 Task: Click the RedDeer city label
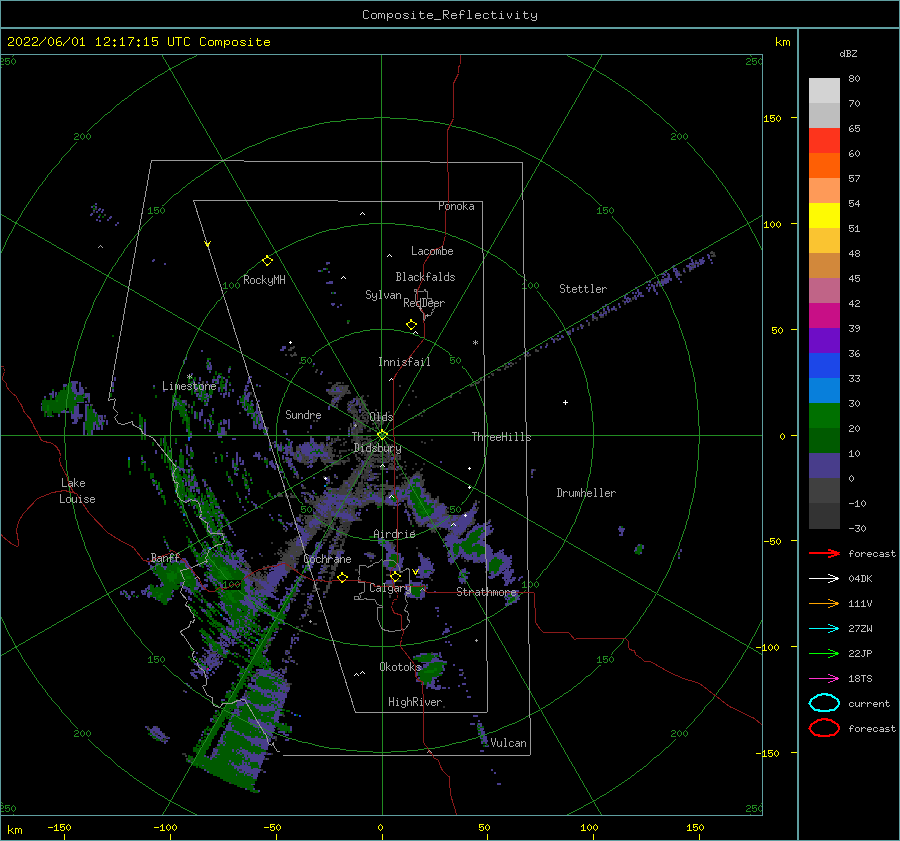coord(424,303)
